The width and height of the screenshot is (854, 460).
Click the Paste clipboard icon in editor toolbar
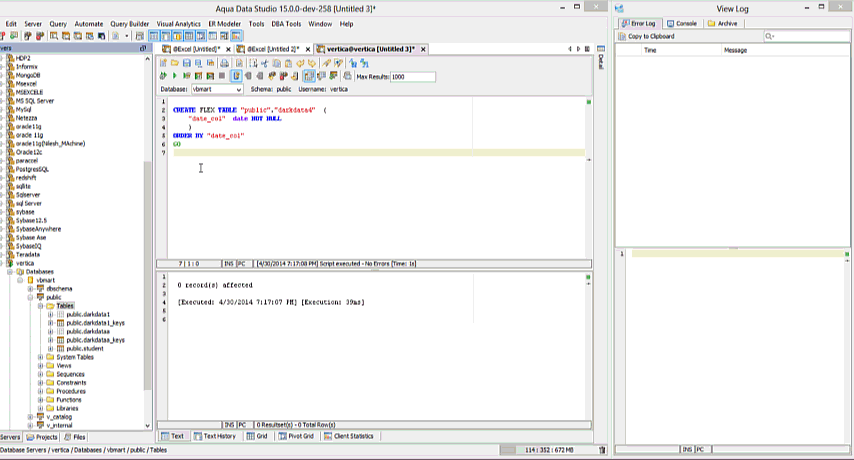(289, 63)
